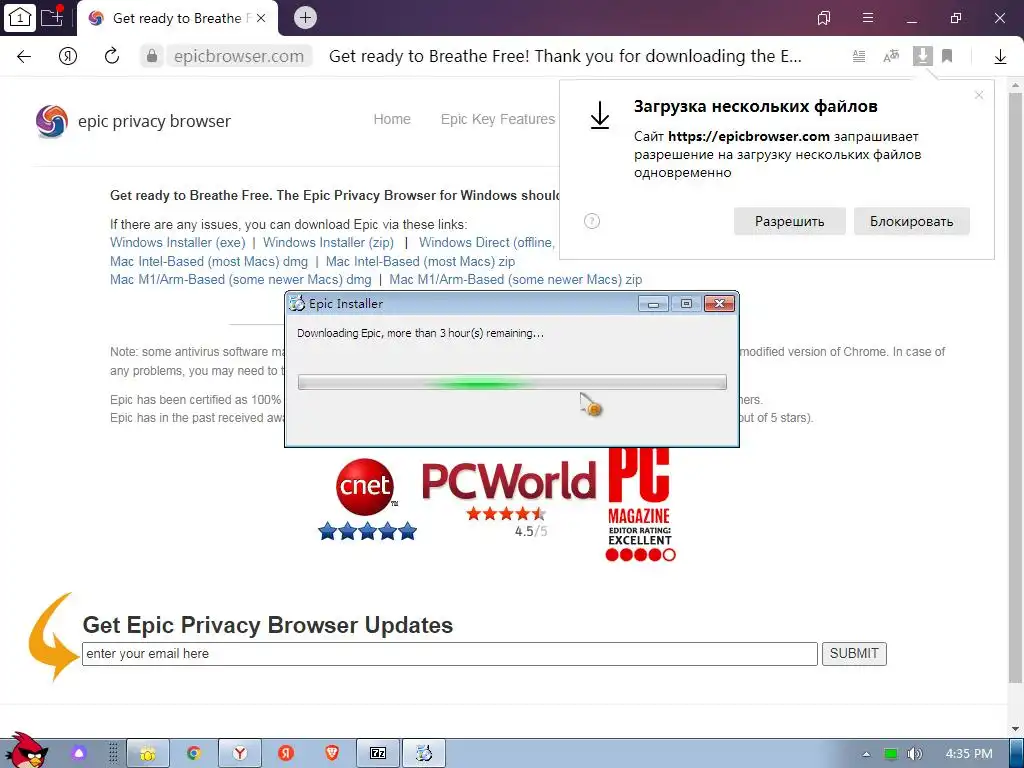Image resolution: width=1024 pixels, height=768 pixels.
Task: Show hidden tray icons arrow
Action: click(866, 754)
